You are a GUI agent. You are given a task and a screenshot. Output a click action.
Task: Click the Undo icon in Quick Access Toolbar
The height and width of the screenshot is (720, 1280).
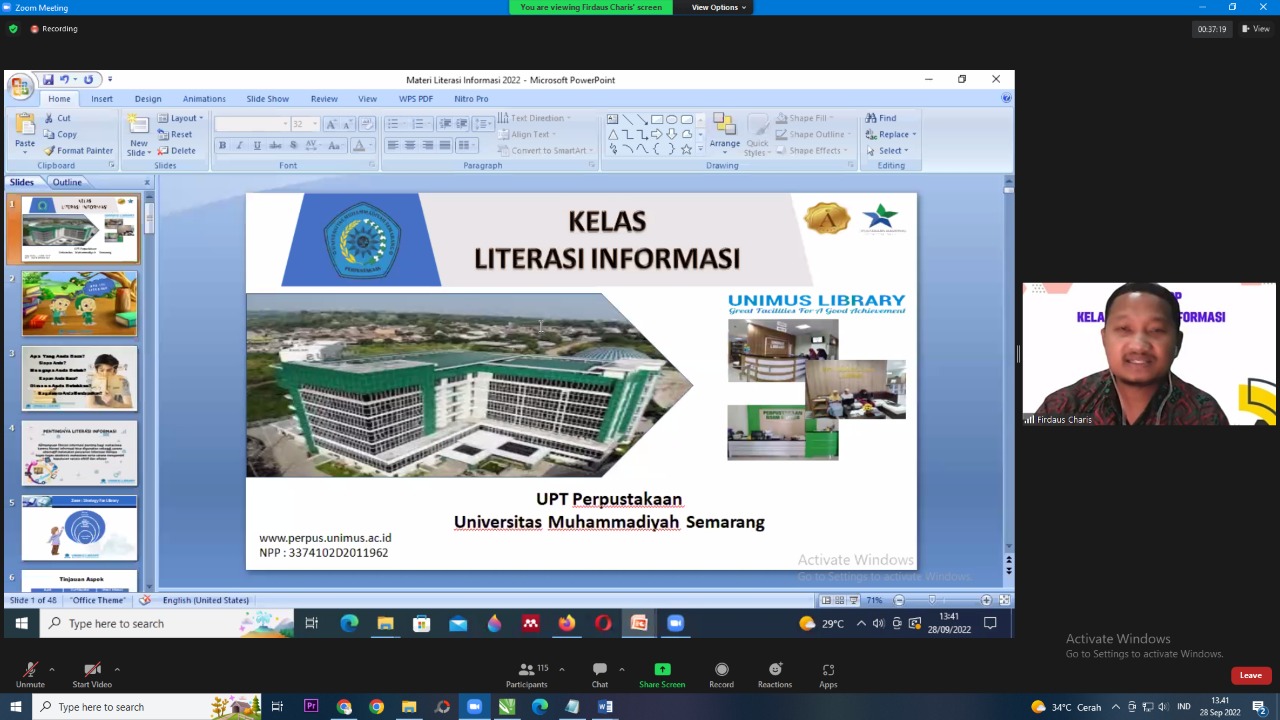click(x=65, y=80)
